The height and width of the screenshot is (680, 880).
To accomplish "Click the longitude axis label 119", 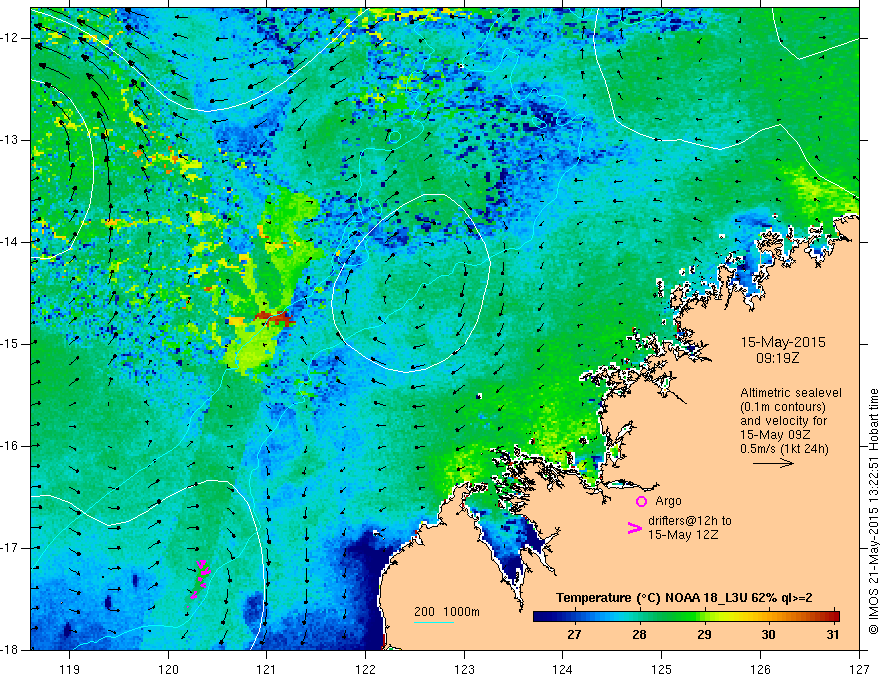I will 70,669.
